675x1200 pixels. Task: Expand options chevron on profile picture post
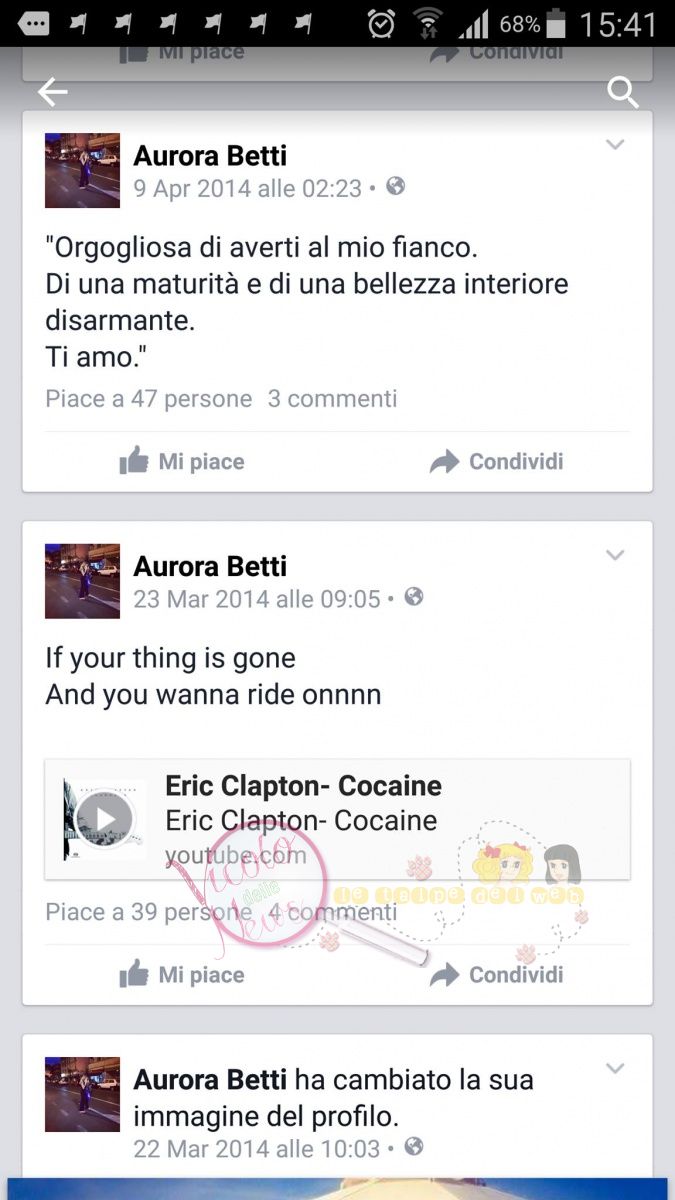coord(615,1068)
